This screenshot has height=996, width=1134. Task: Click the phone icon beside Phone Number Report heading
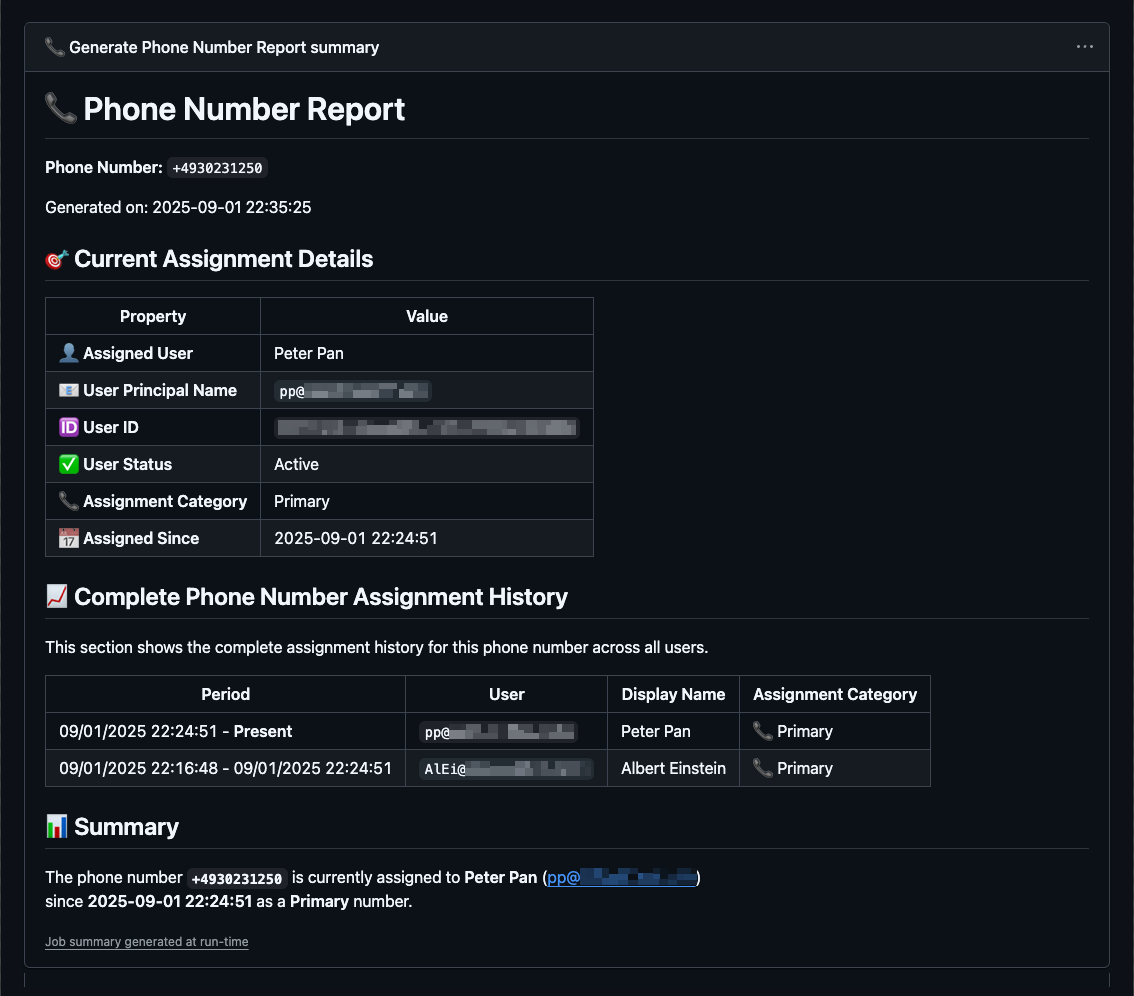click(61, 109)
